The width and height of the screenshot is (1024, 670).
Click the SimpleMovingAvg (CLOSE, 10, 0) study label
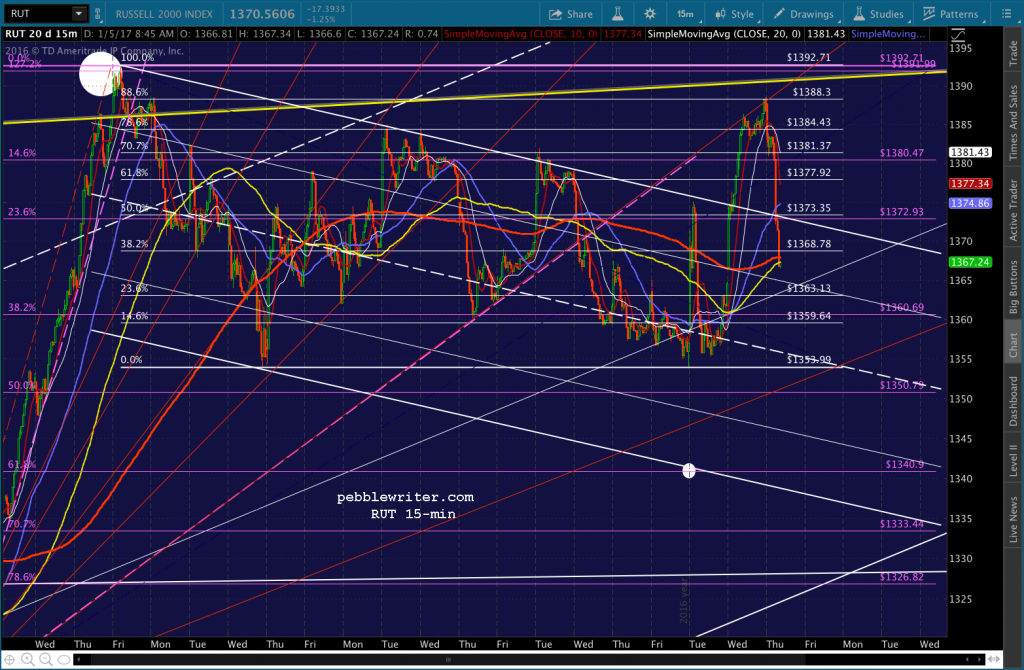tap(520, 33)
